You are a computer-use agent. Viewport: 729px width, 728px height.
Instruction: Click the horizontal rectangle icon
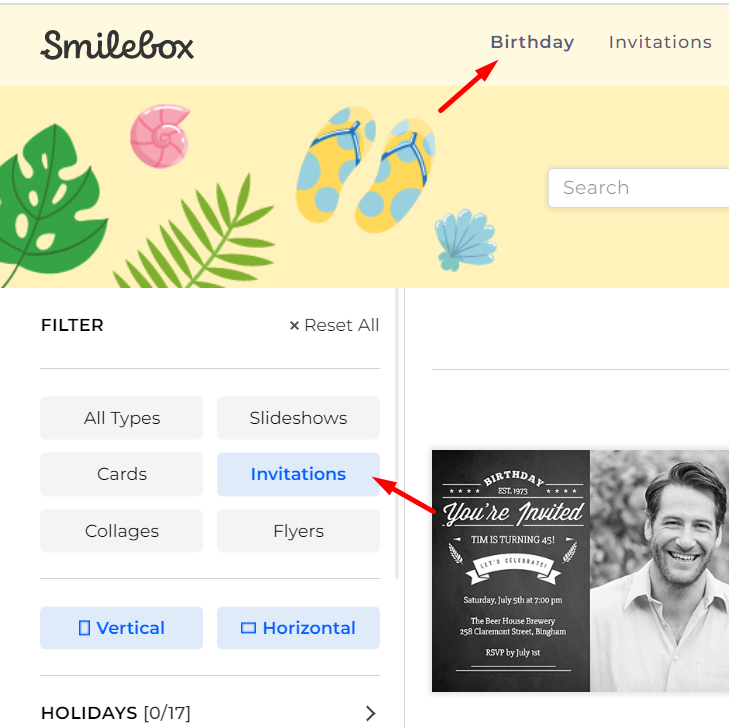(248, 628)
